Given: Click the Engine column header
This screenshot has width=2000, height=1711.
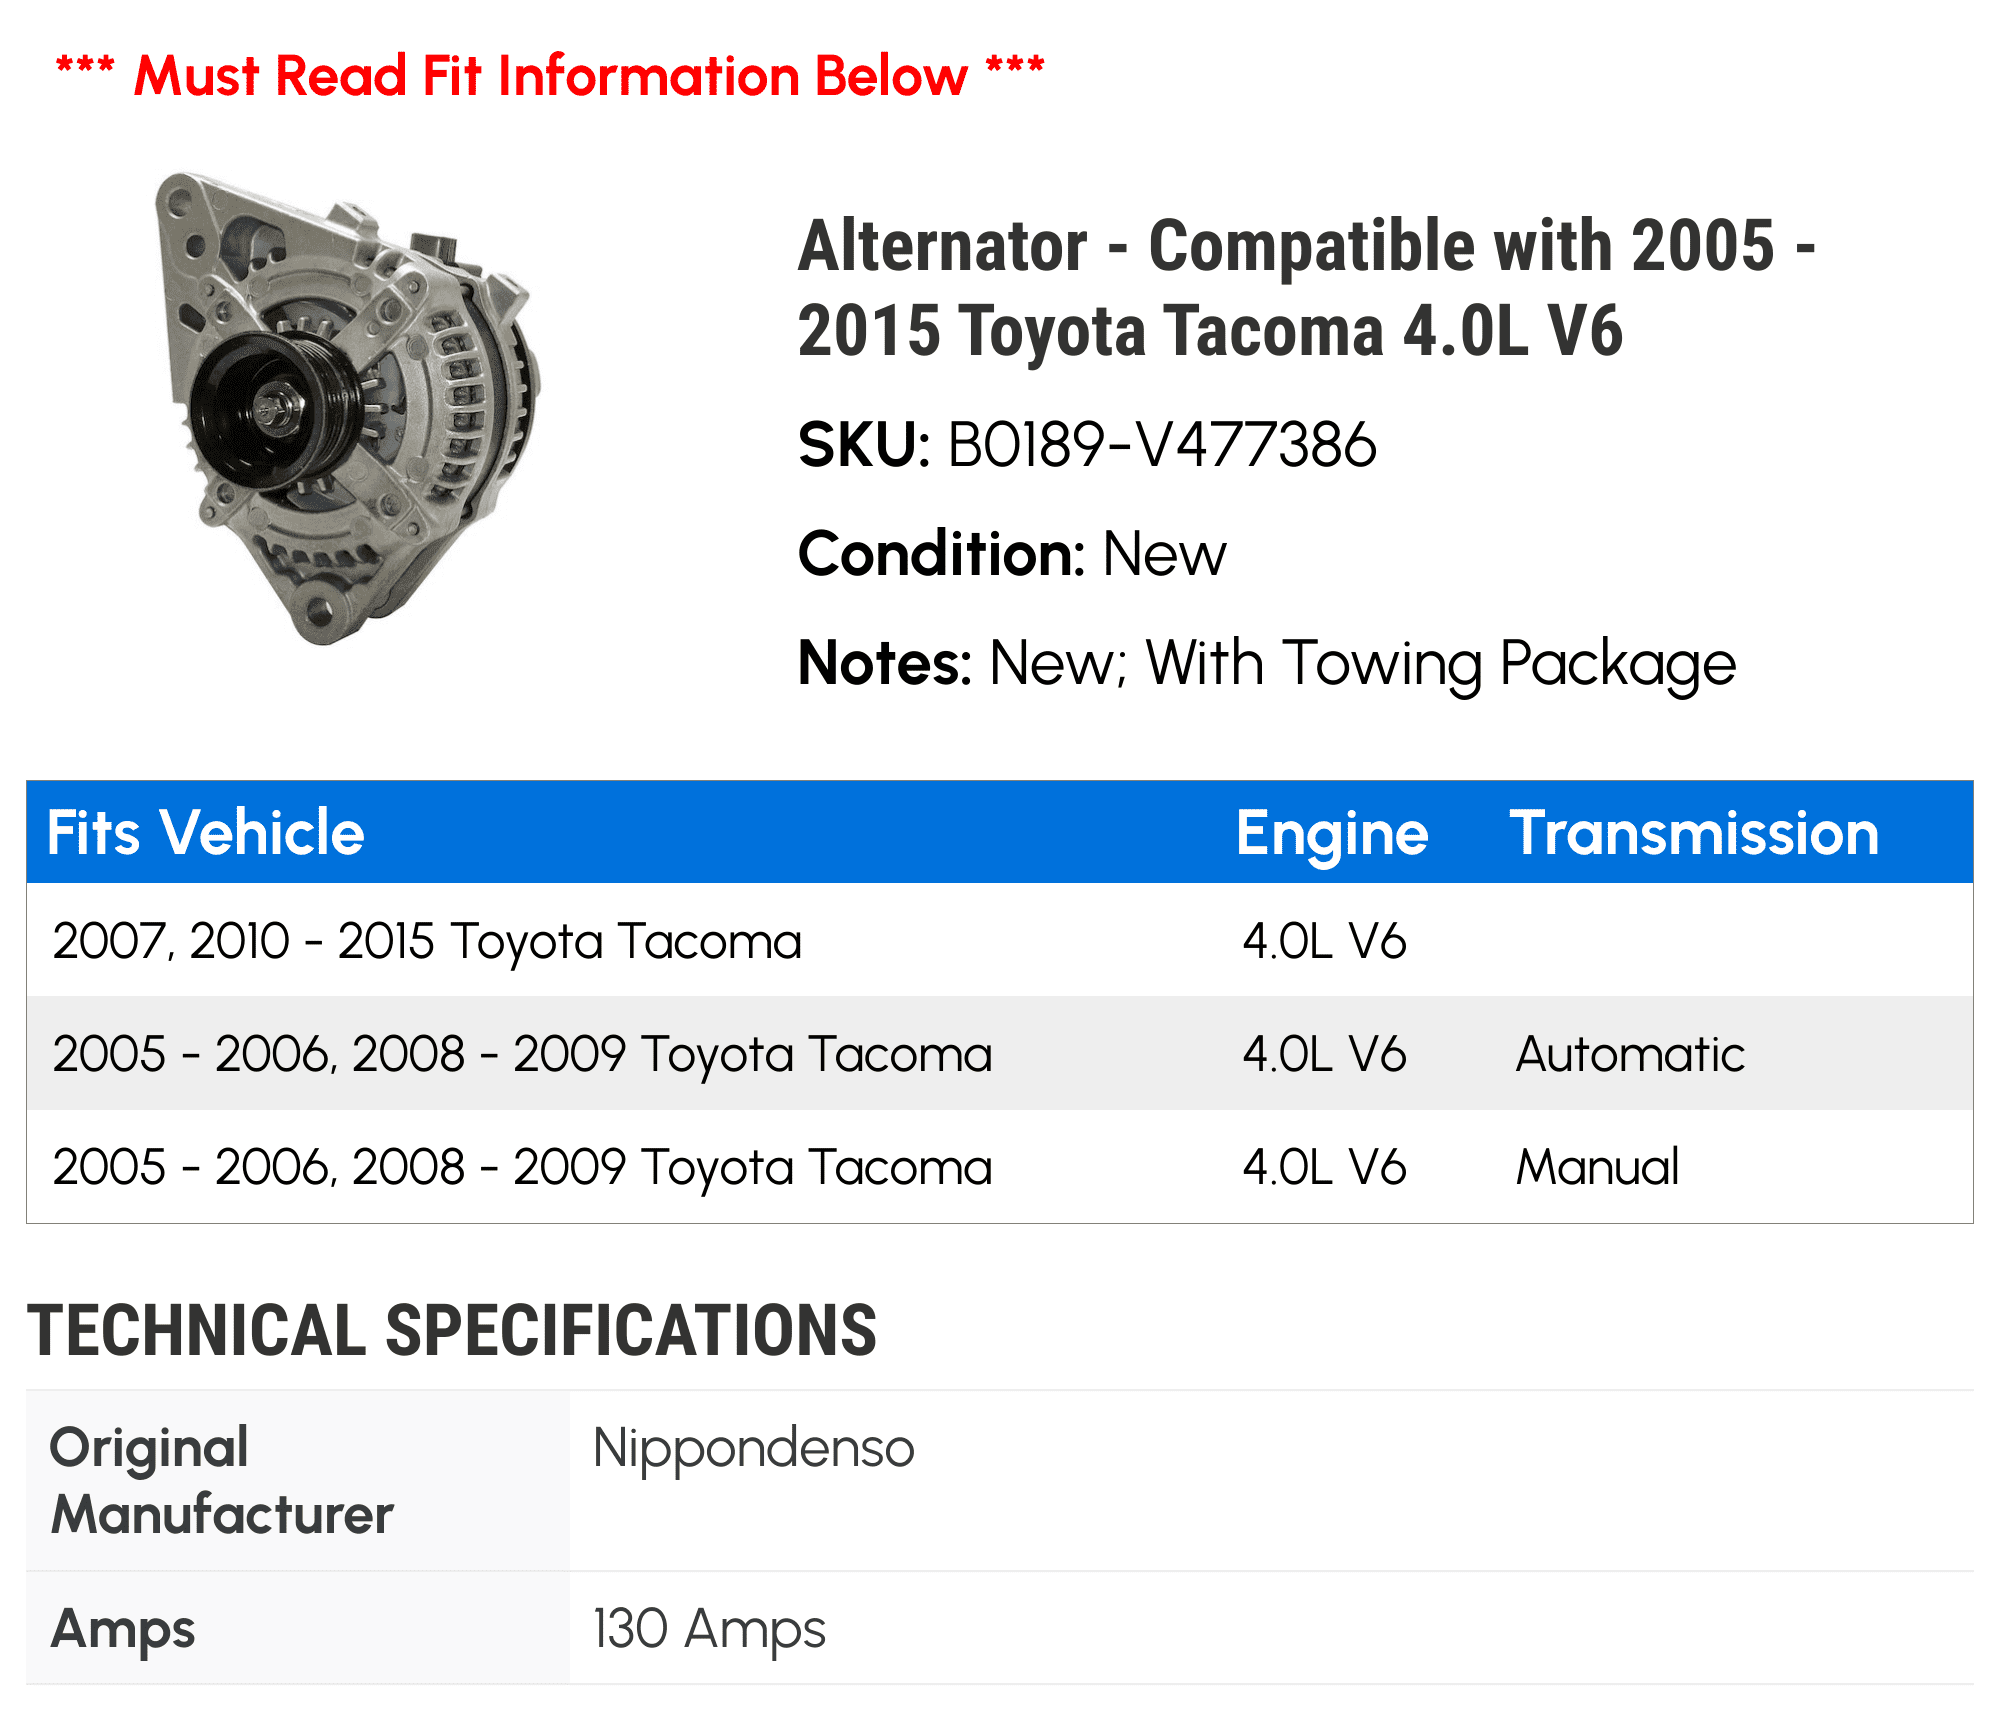Looking at the screenshot, I should coord(1332,833).
